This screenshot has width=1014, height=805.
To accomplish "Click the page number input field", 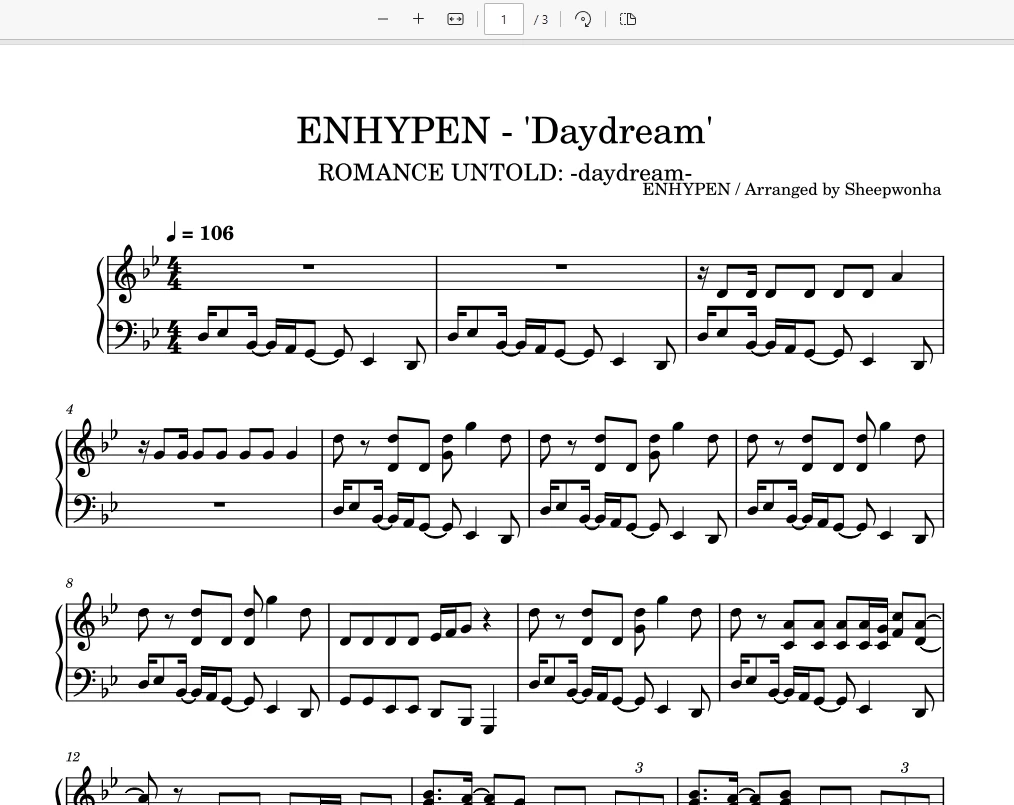I will click(504, 19).
